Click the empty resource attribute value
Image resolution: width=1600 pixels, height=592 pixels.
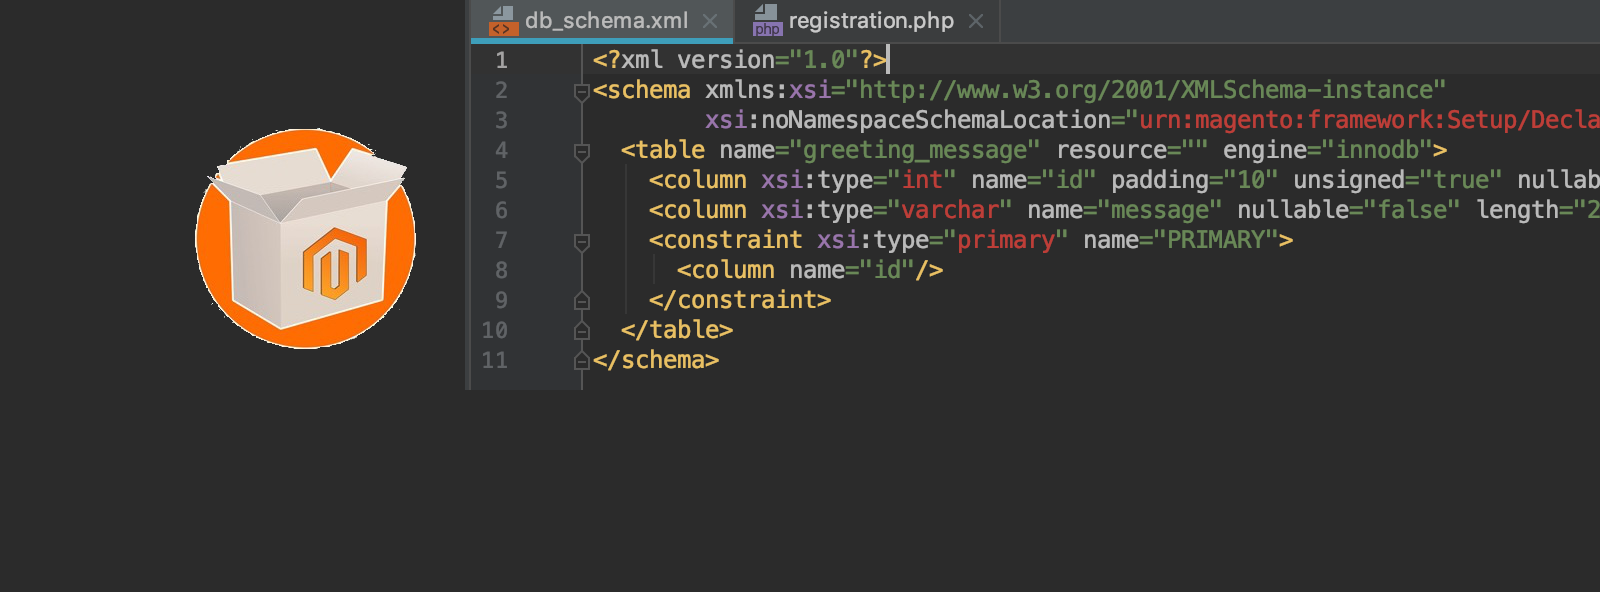(1194, 151)
